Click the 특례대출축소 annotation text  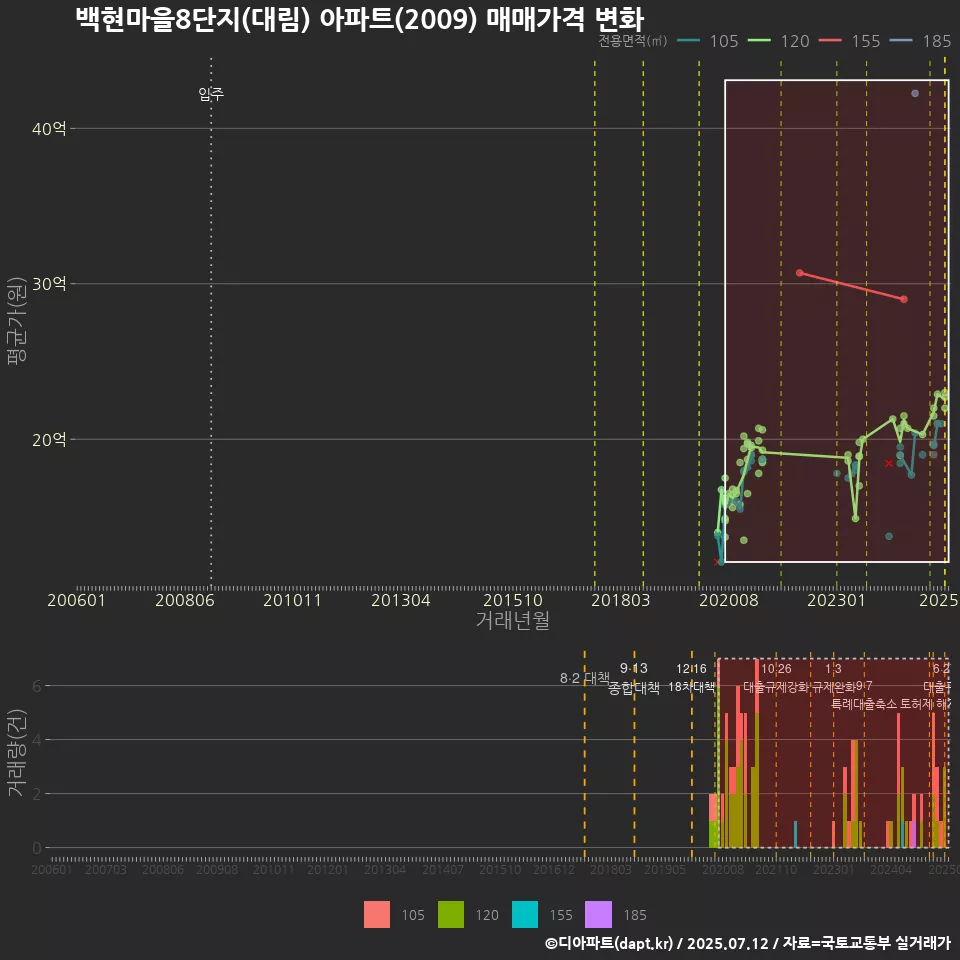[864, 704]
